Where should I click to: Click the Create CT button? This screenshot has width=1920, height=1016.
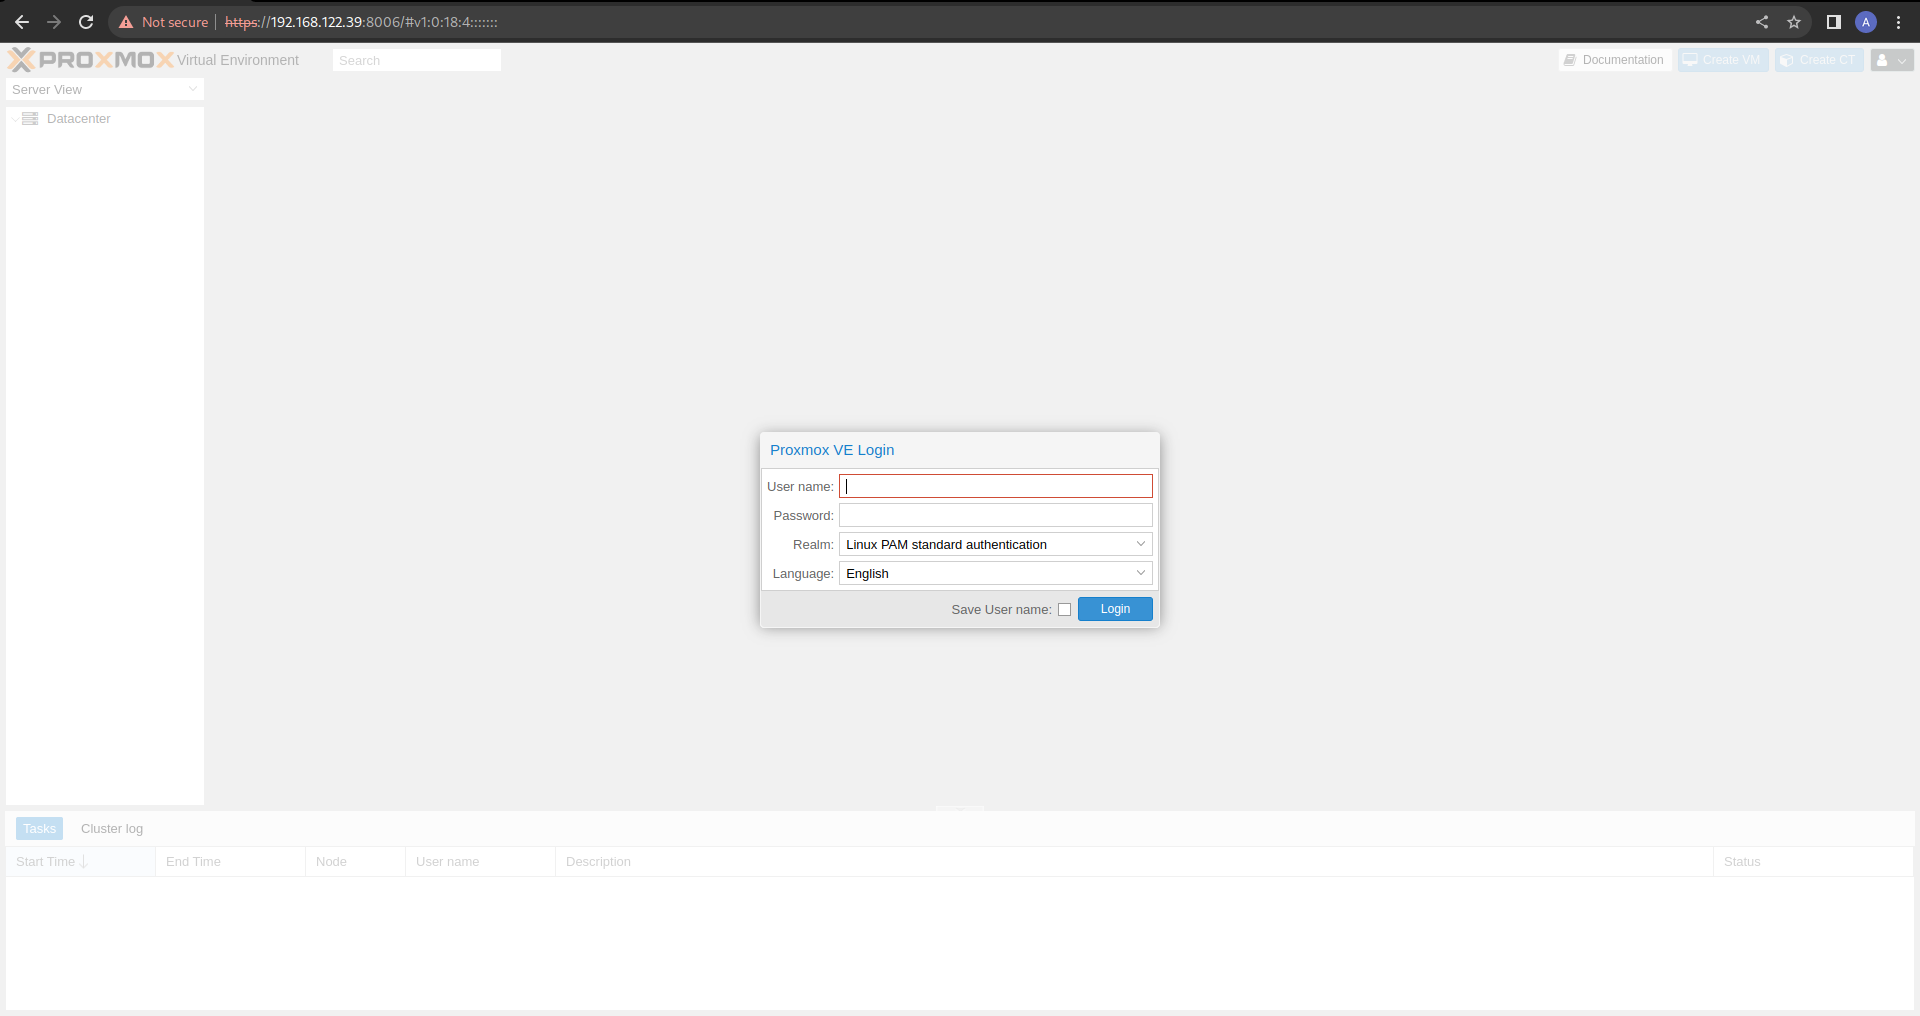coord(1819,60)
